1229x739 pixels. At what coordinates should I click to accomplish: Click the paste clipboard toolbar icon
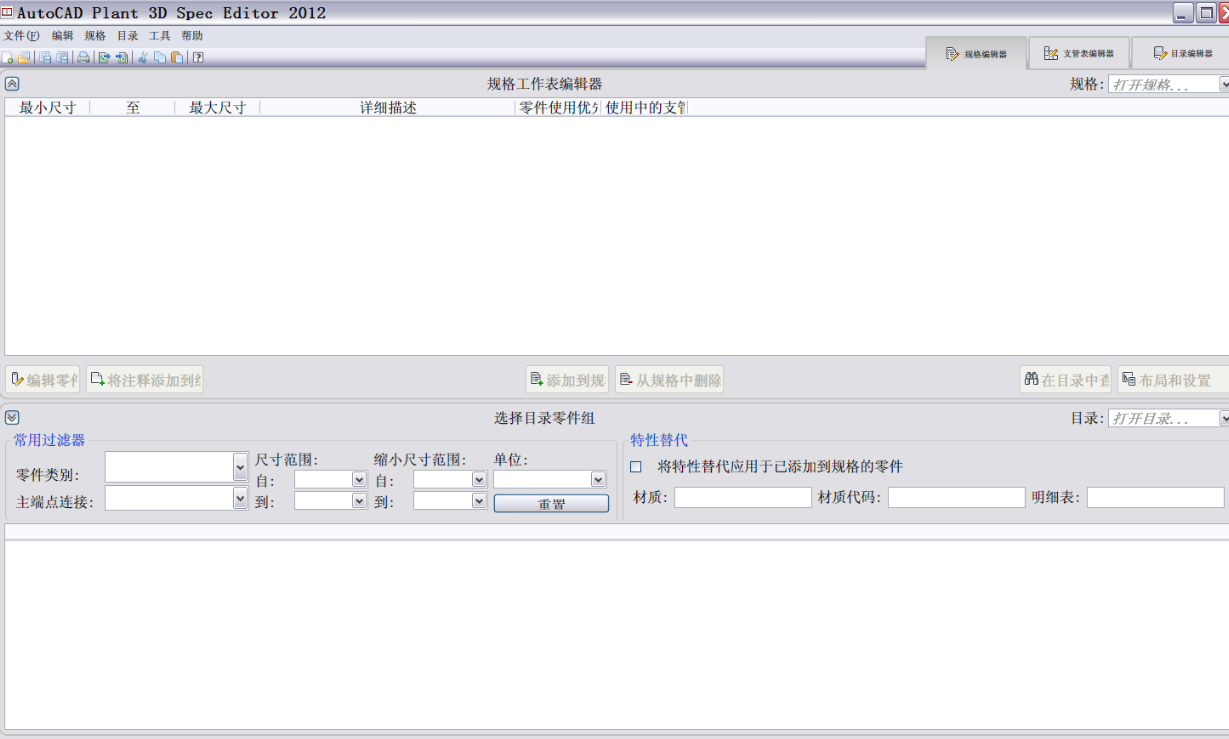click(177, 58)
